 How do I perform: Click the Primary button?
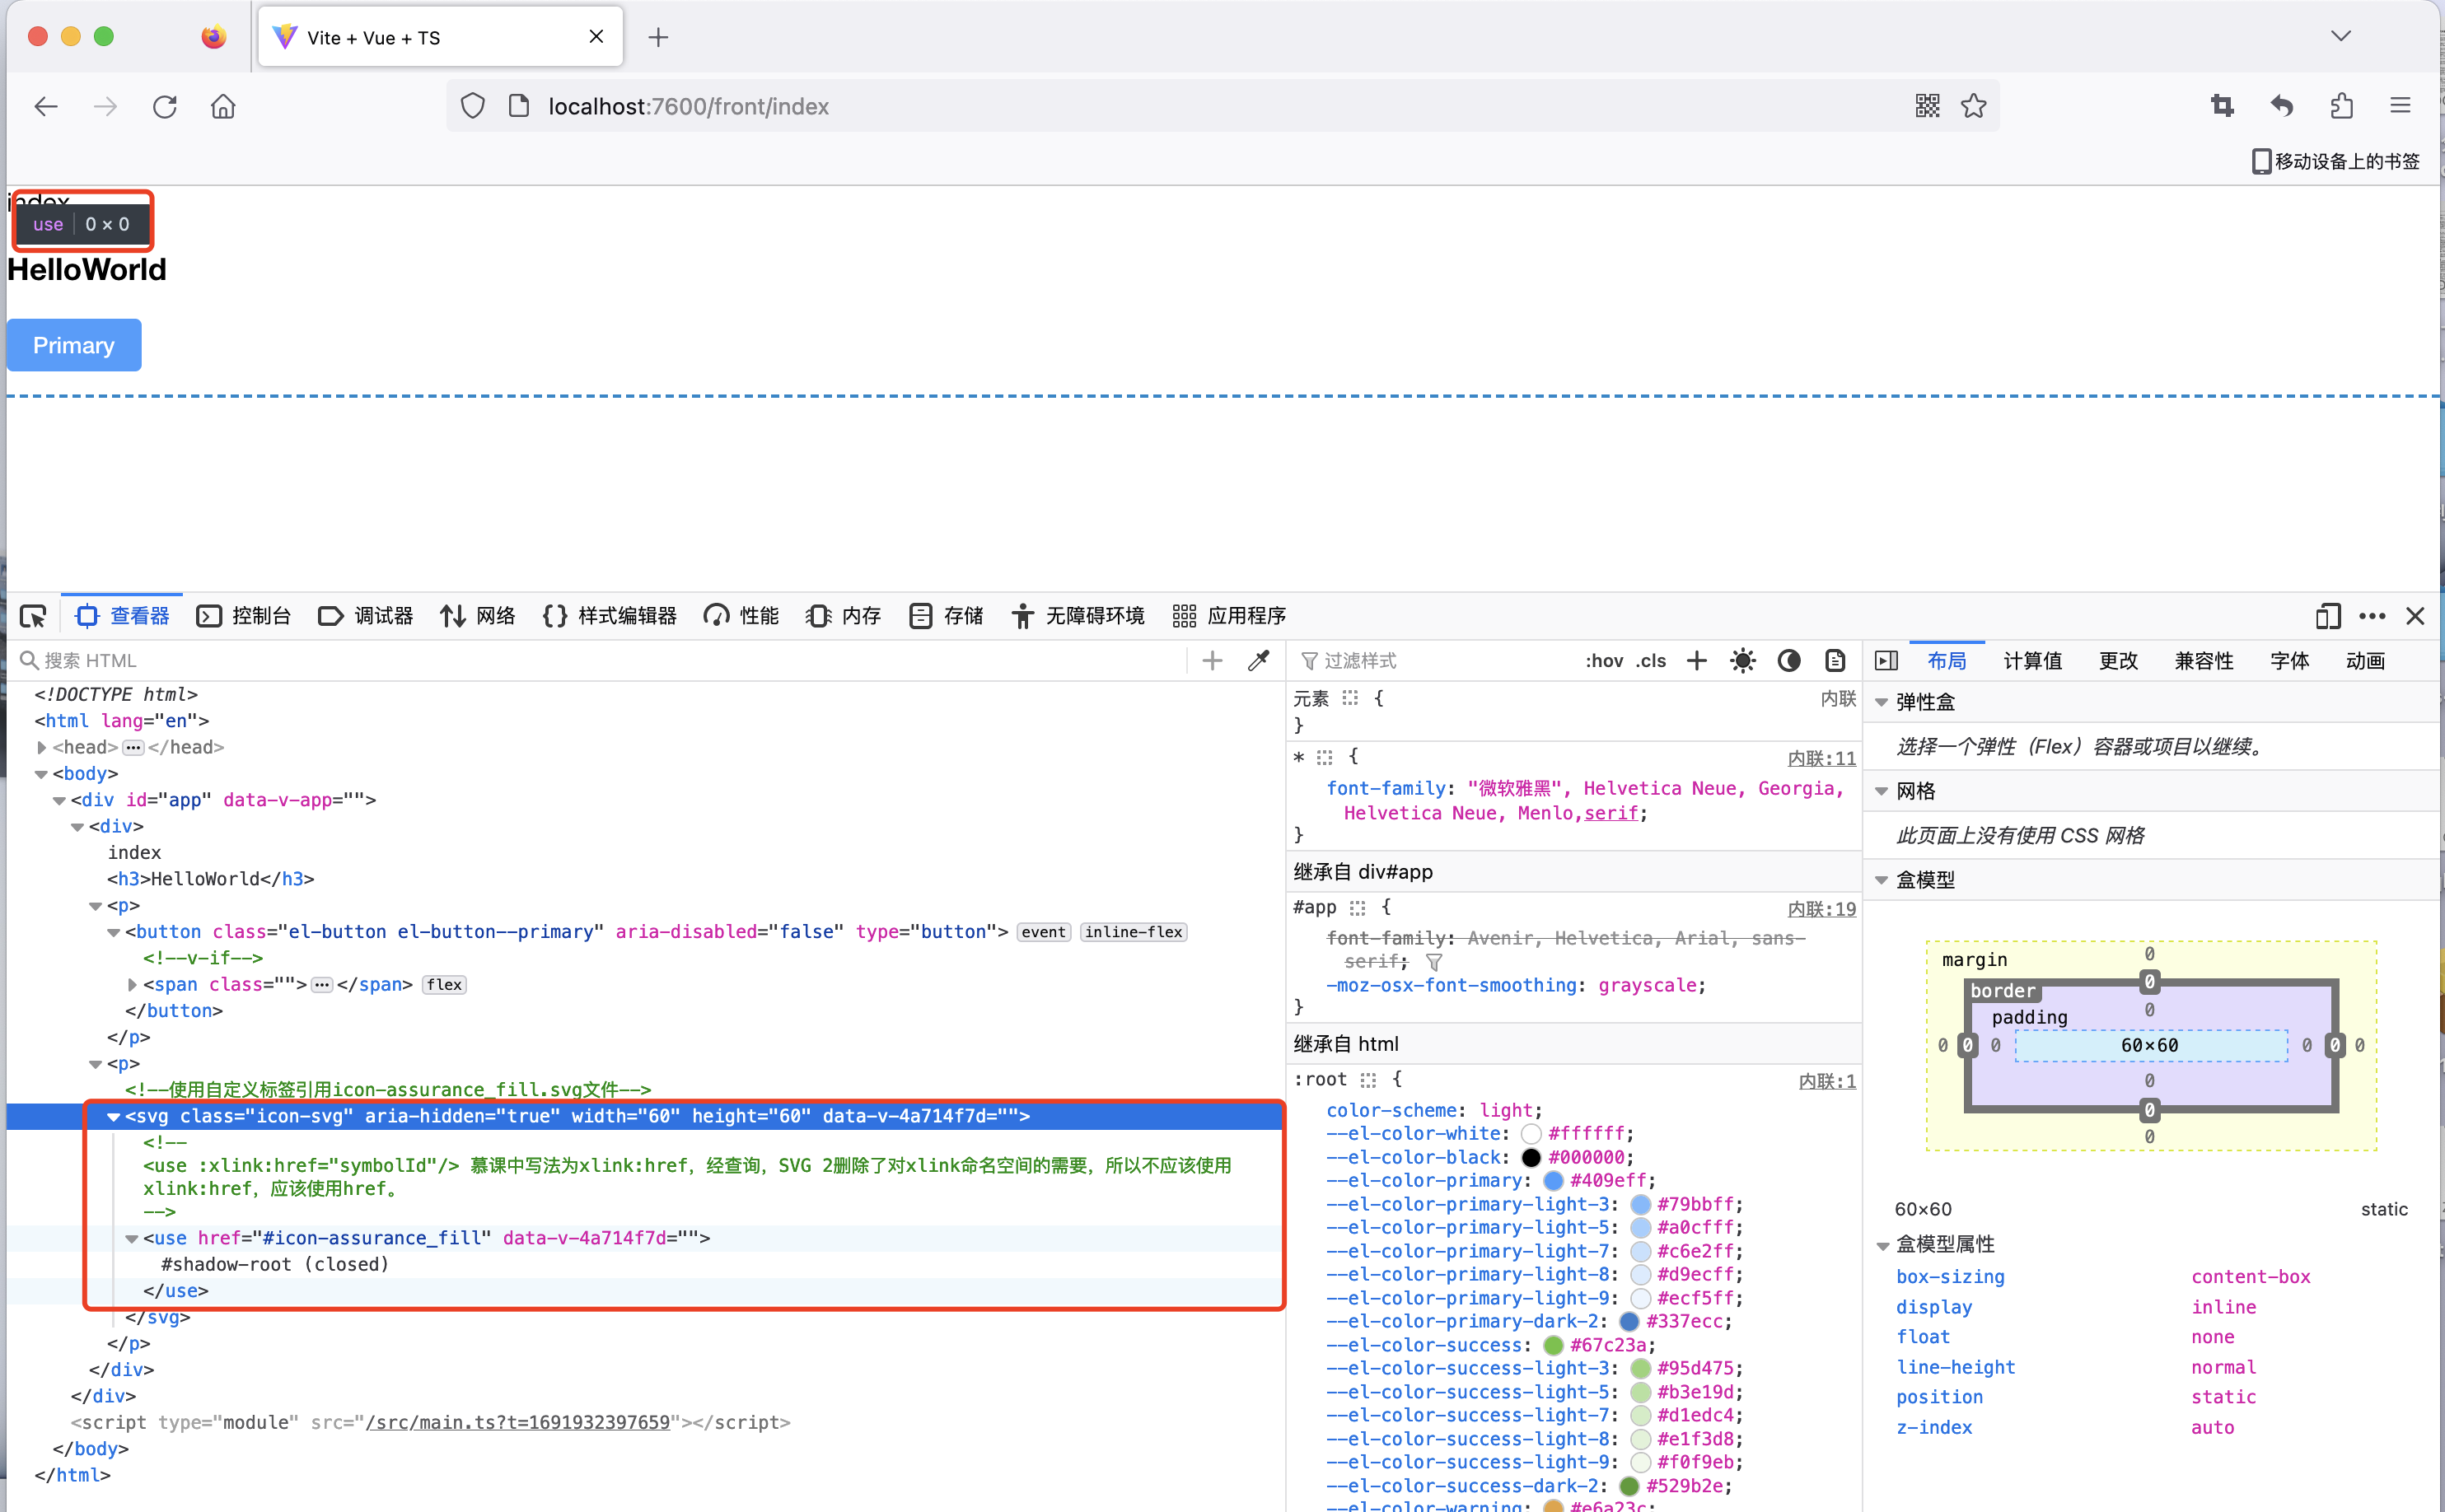[x=74, y=345]
